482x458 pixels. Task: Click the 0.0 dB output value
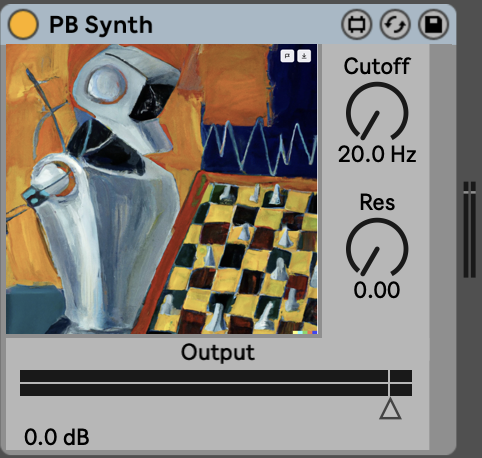tap(57, 437)
